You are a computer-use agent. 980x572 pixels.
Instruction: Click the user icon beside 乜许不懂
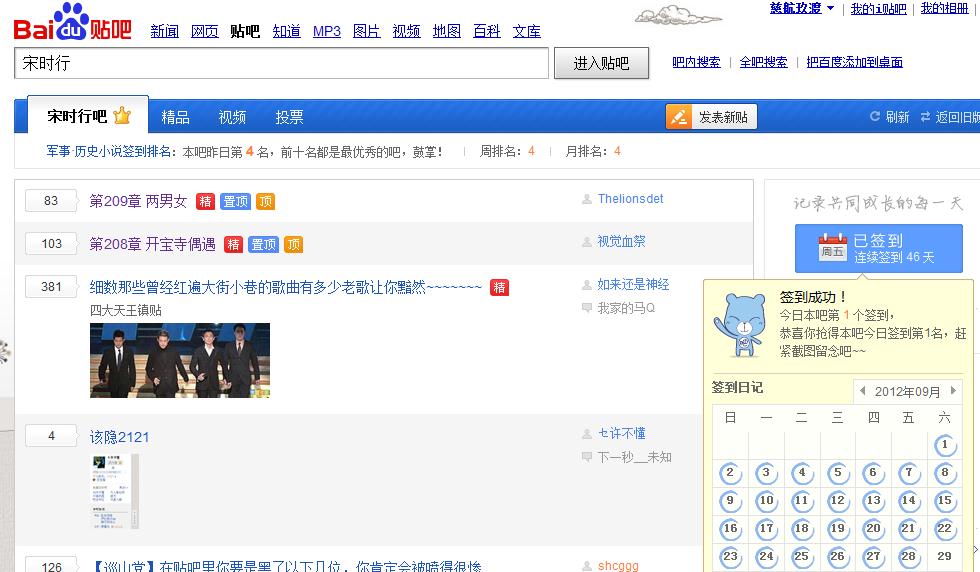point(587,434)
